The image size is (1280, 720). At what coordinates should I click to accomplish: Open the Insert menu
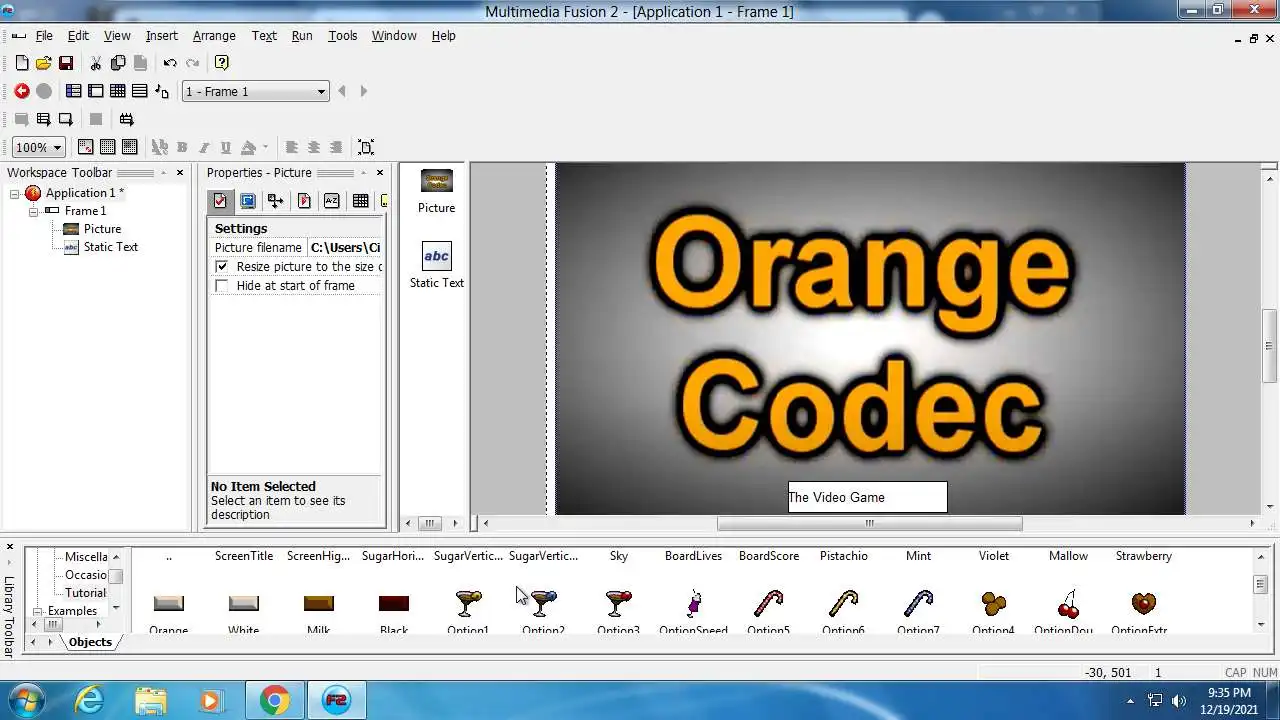[x=162, y=36]
